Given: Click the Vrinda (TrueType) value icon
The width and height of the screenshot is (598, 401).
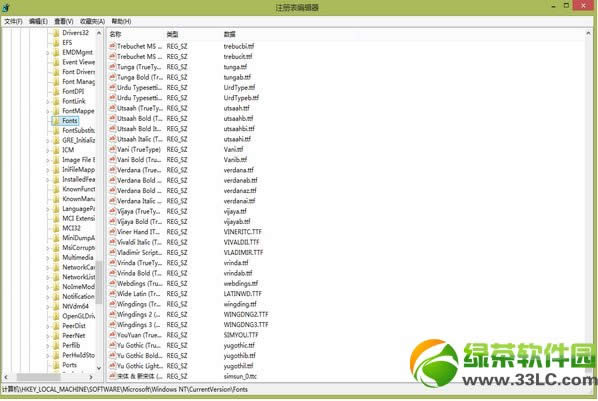Looking at the screenshot, I should click(113, 263).
